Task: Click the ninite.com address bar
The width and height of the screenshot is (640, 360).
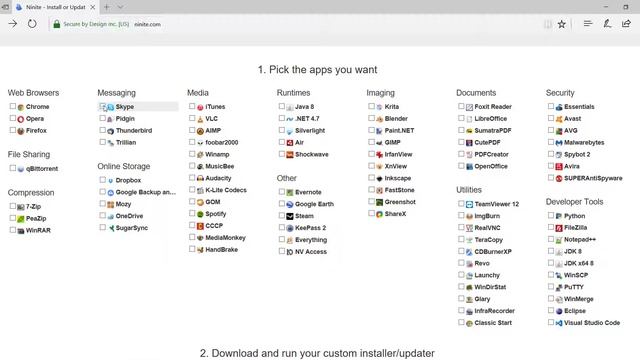Action: pyautogui.click(x=147, y=24)
